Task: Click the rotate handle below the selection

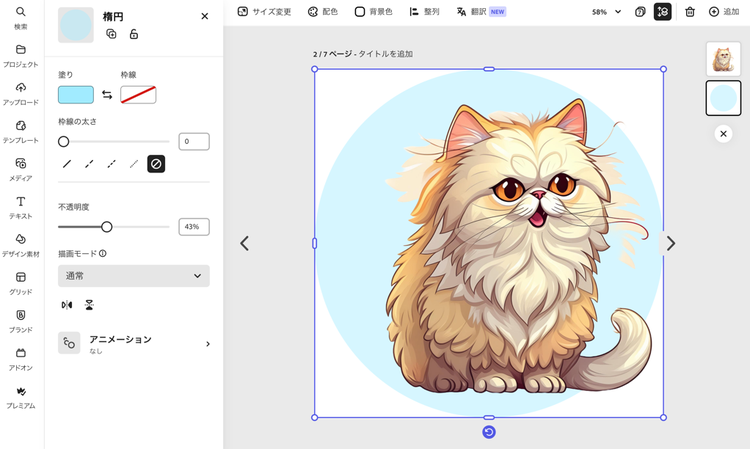Action: click(489, 432)
